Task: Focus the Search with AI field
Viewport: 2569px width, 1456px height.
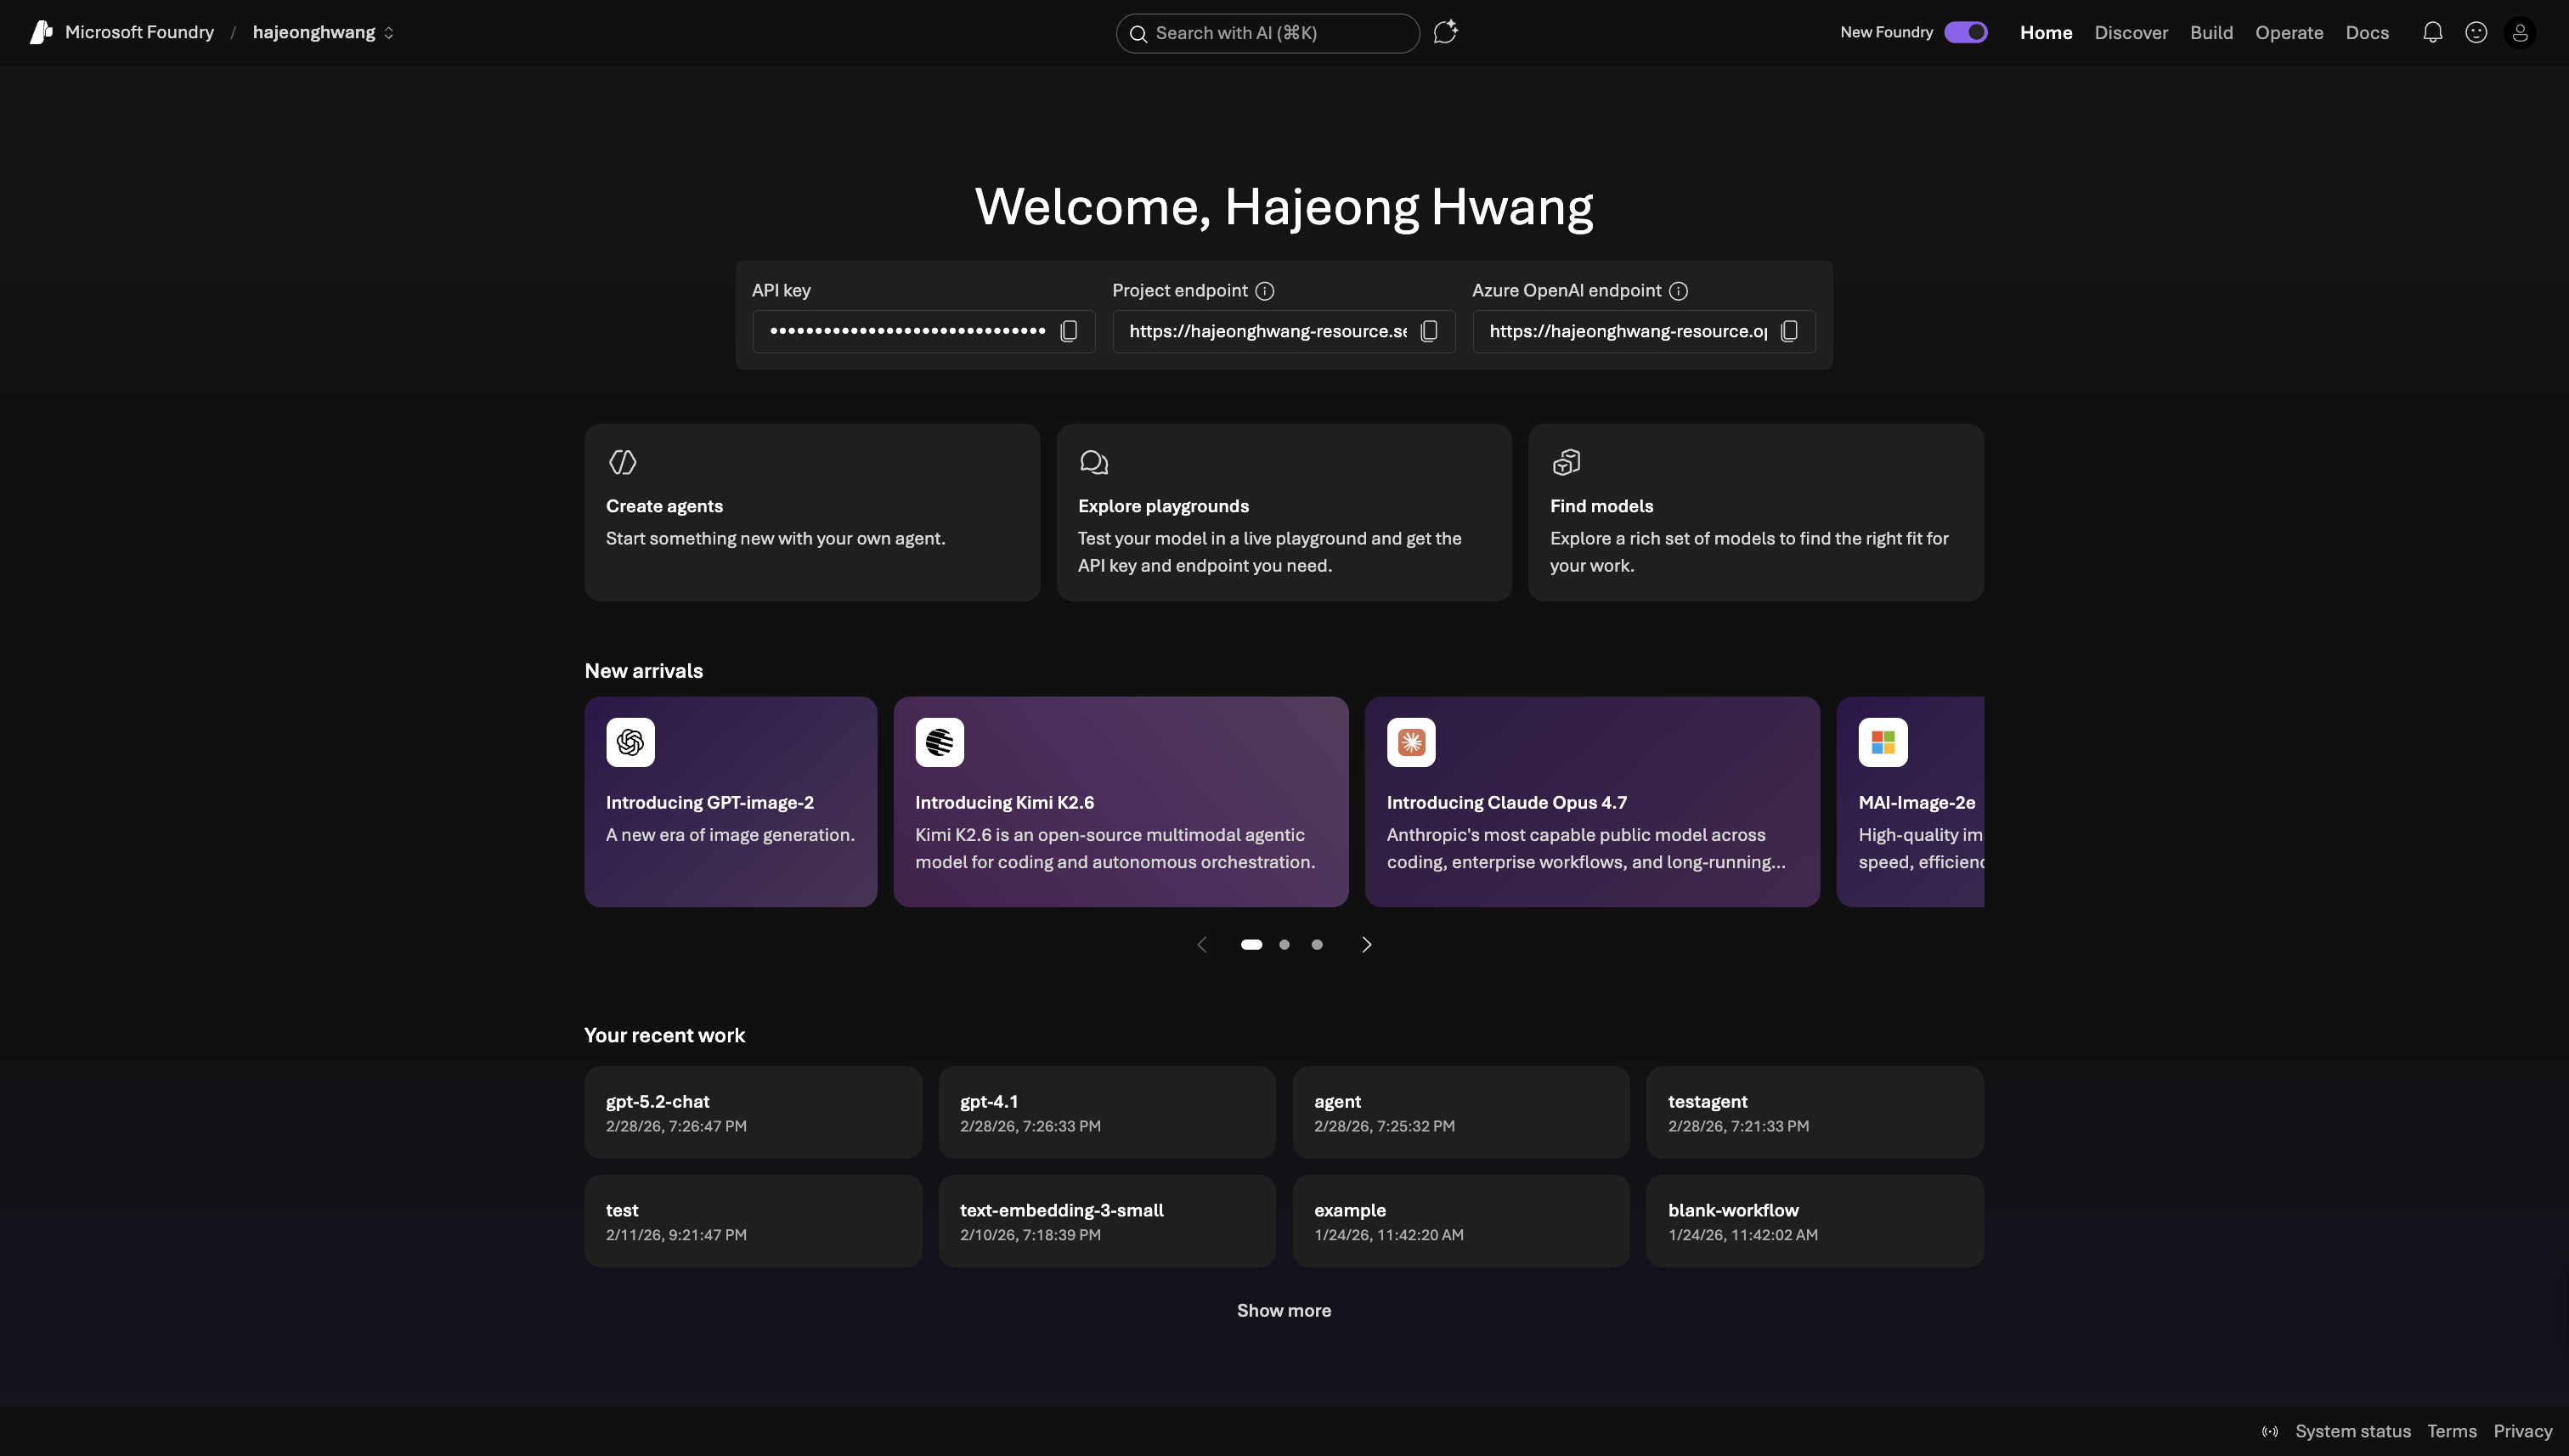Action: click(1267, 33)
